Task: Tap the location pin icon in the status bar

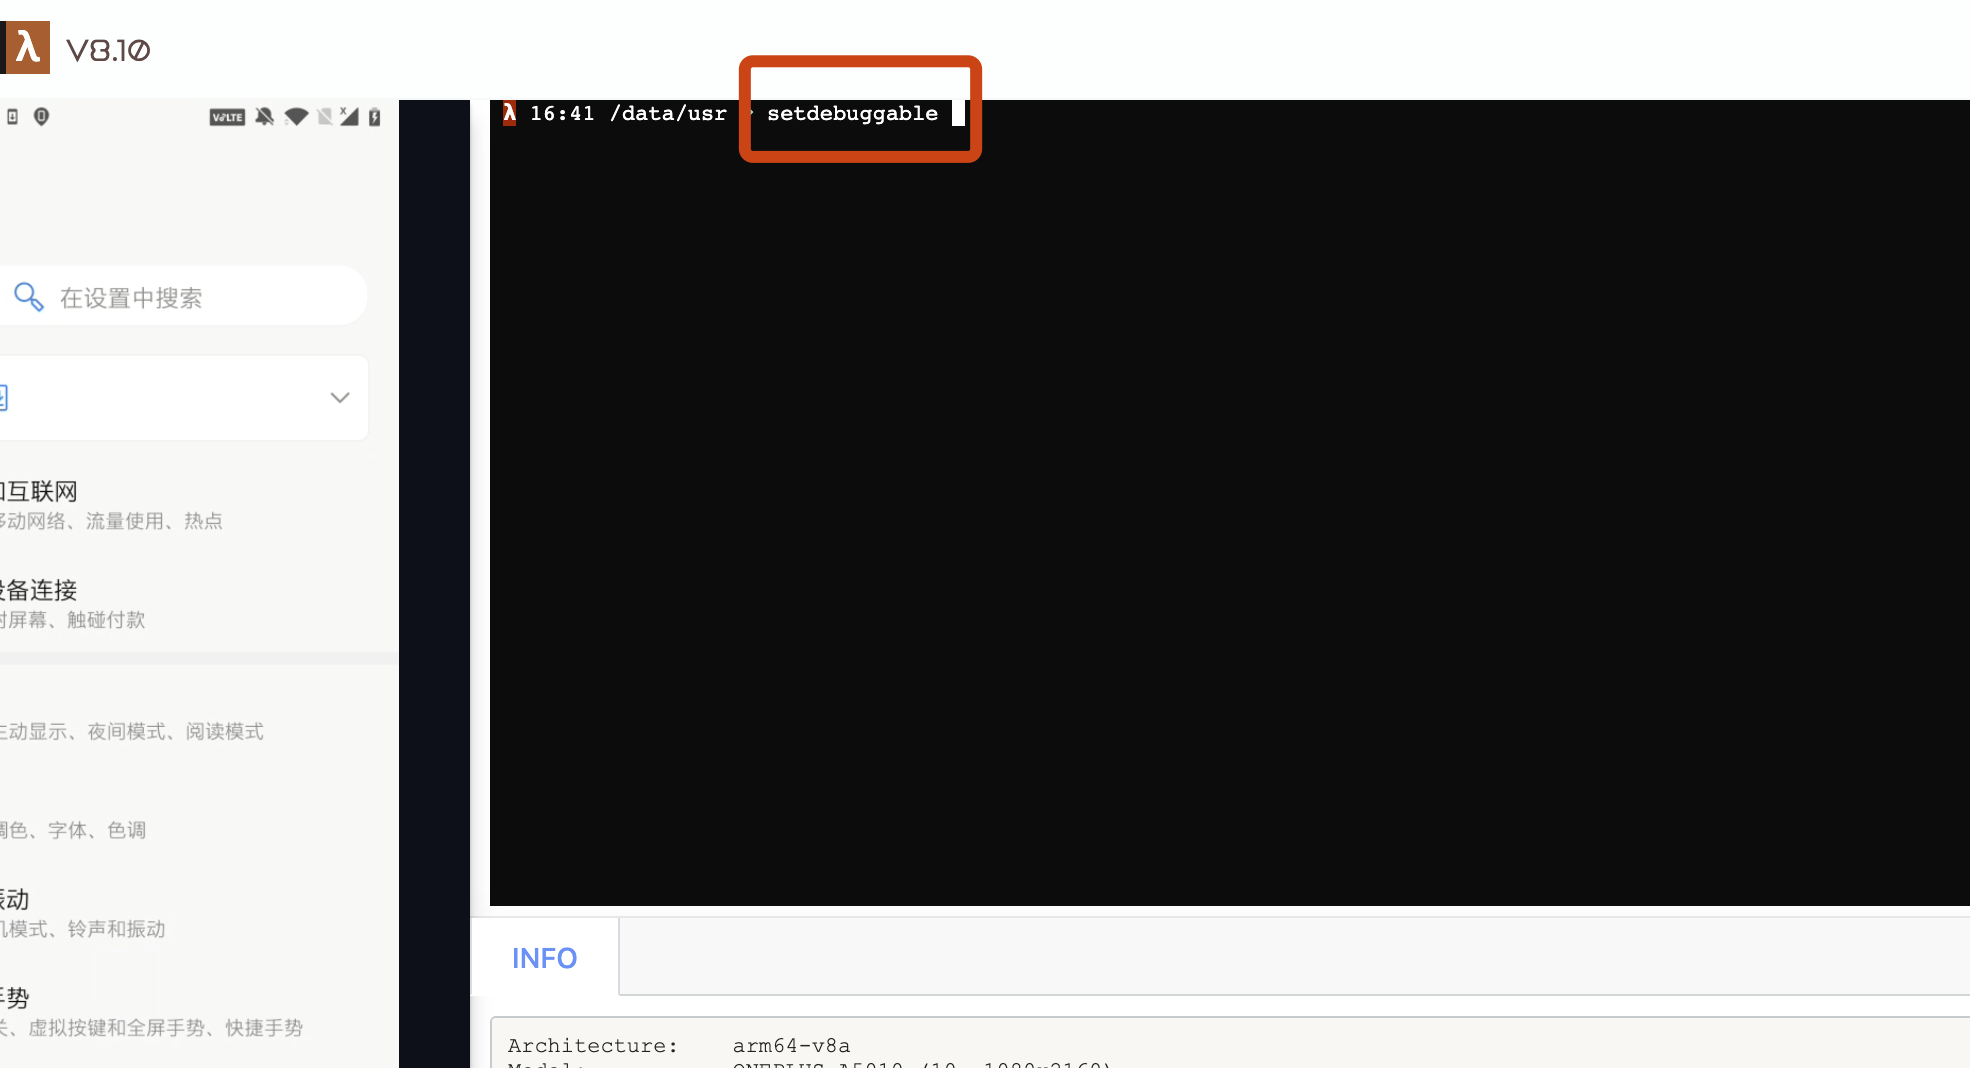Action: [42, 117]
